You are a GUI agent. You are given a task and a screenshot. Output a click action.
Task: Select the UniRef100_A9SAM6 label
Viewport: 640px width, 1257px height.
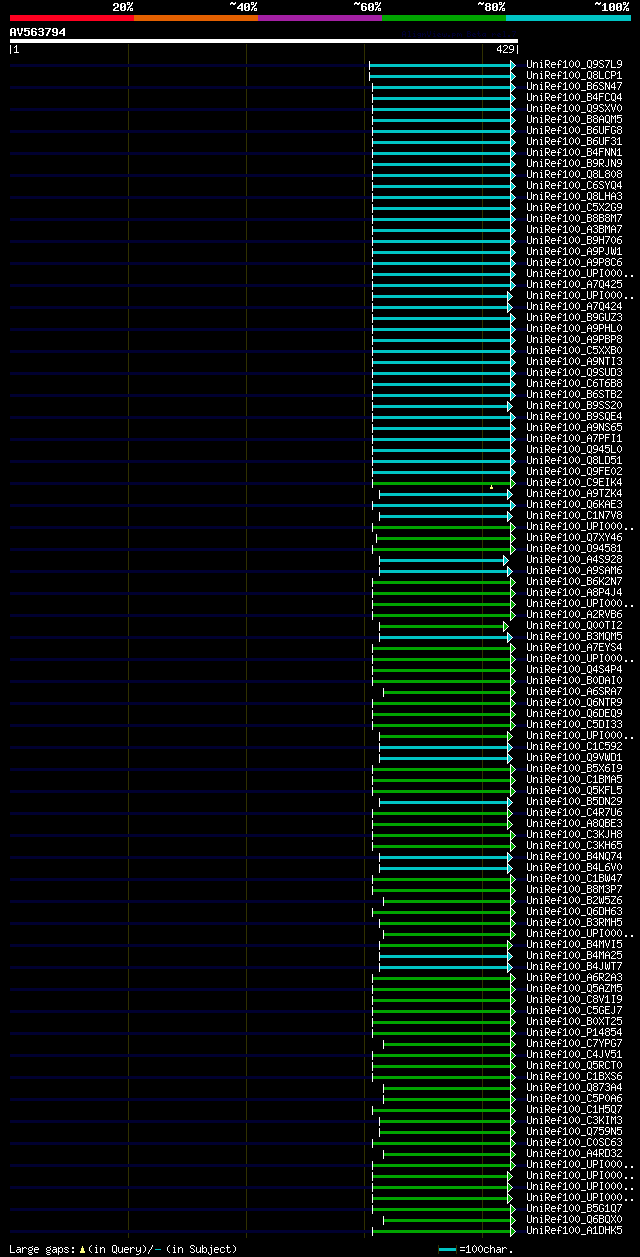point(574,570)
